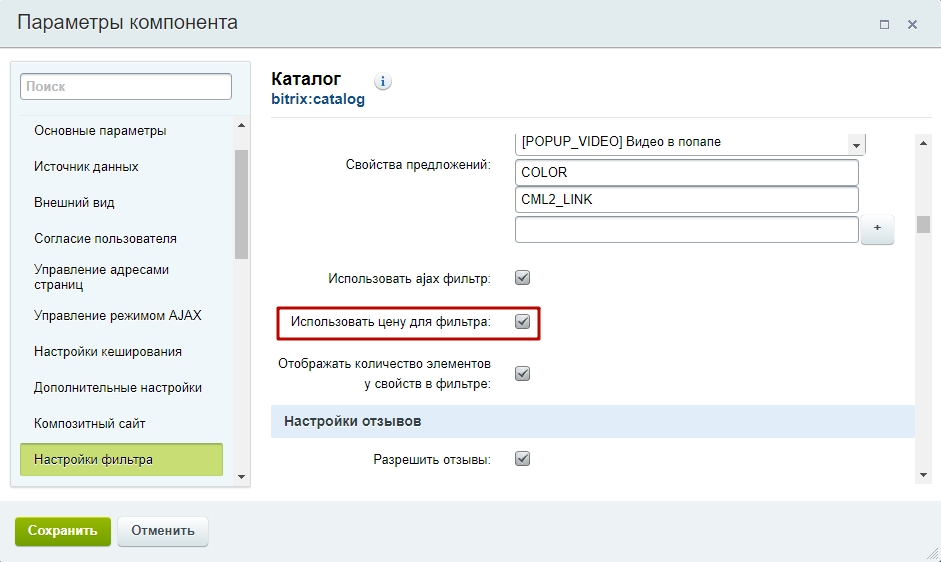Open the POPUP_VIDEO property list dropdown
Screen dimensions: 941x562
click(x=856, y=145)
